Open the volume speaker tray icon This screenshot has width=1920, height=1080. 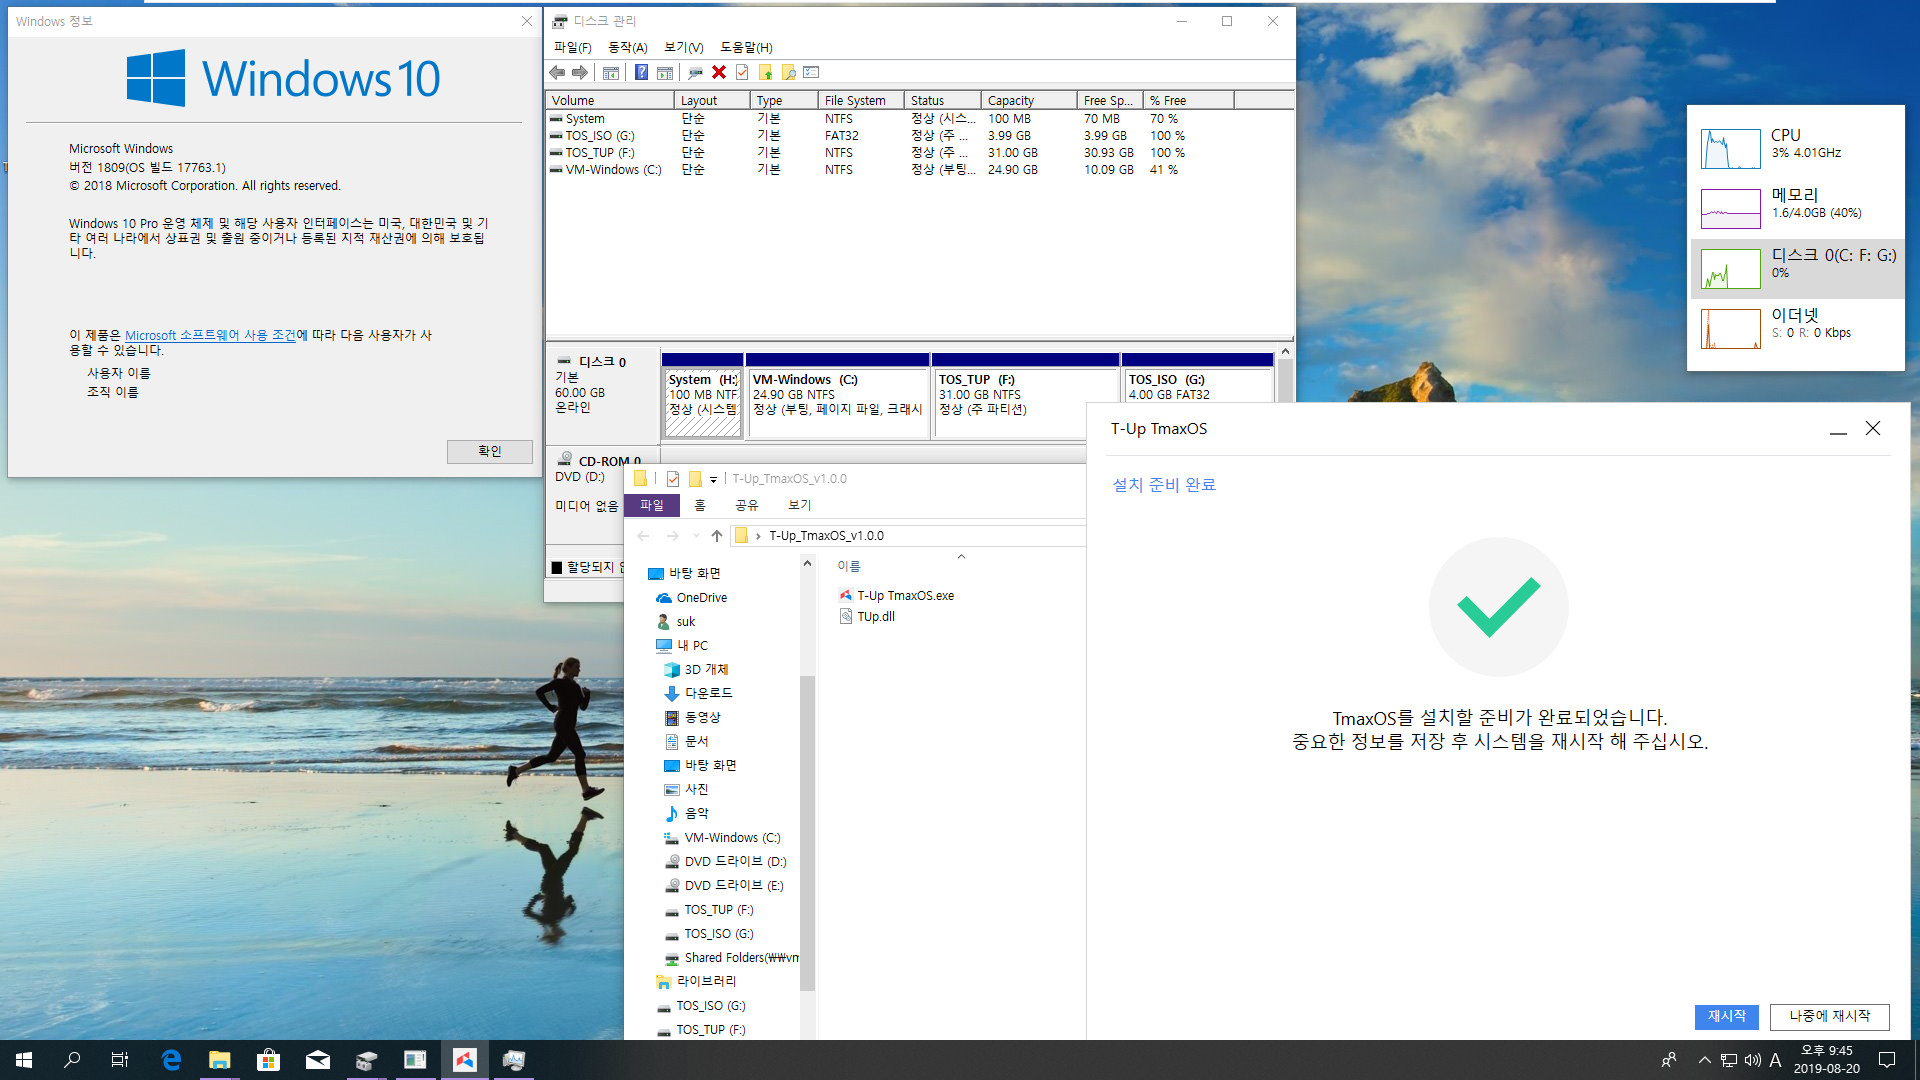tap(1752, 1060)
